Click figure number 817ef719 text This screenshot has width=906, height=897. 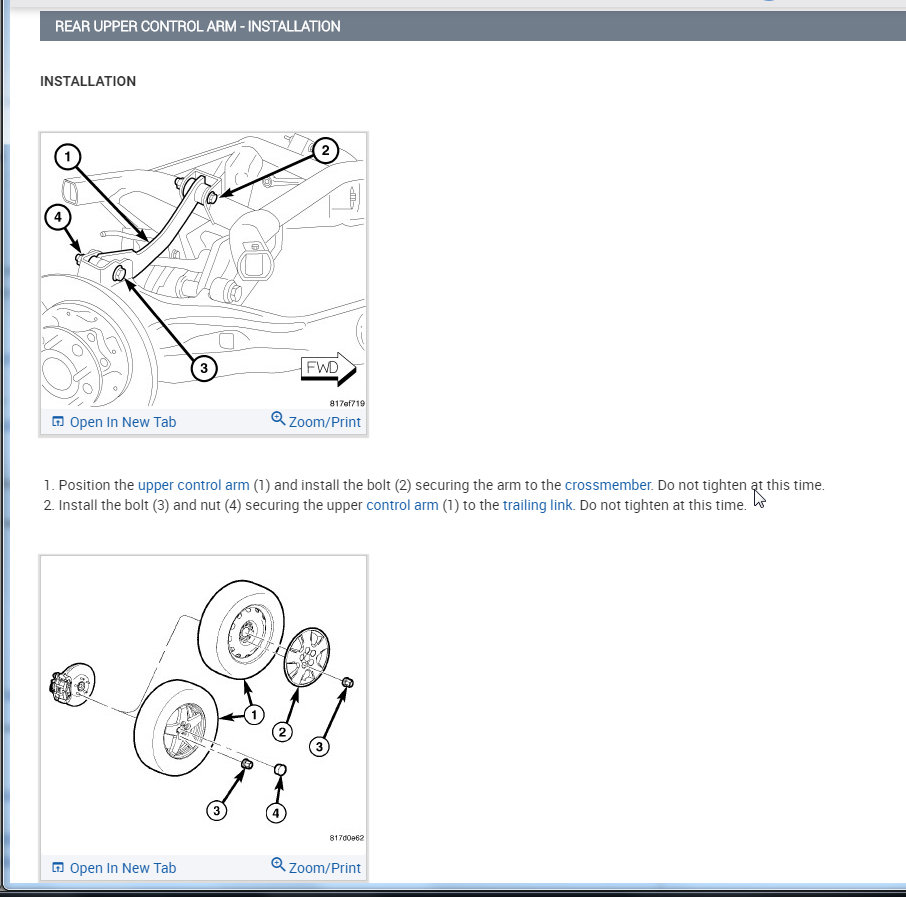347,403
